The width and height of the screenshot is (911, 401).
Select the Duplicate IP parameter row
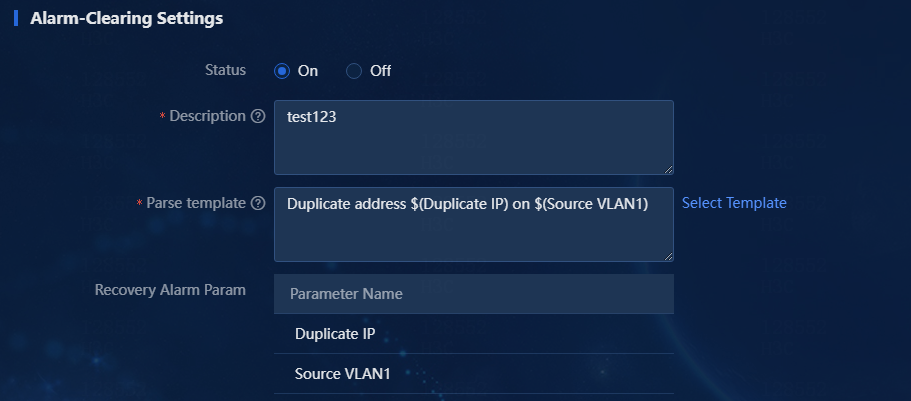click(x=474, y=334)
